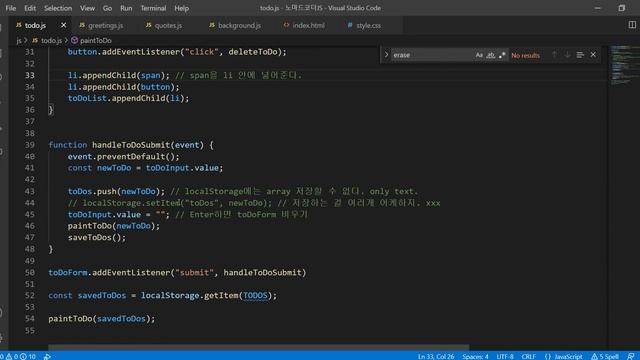
Task: Click 'event.preventDefault();' on line 40
Action: coord(123,156)
